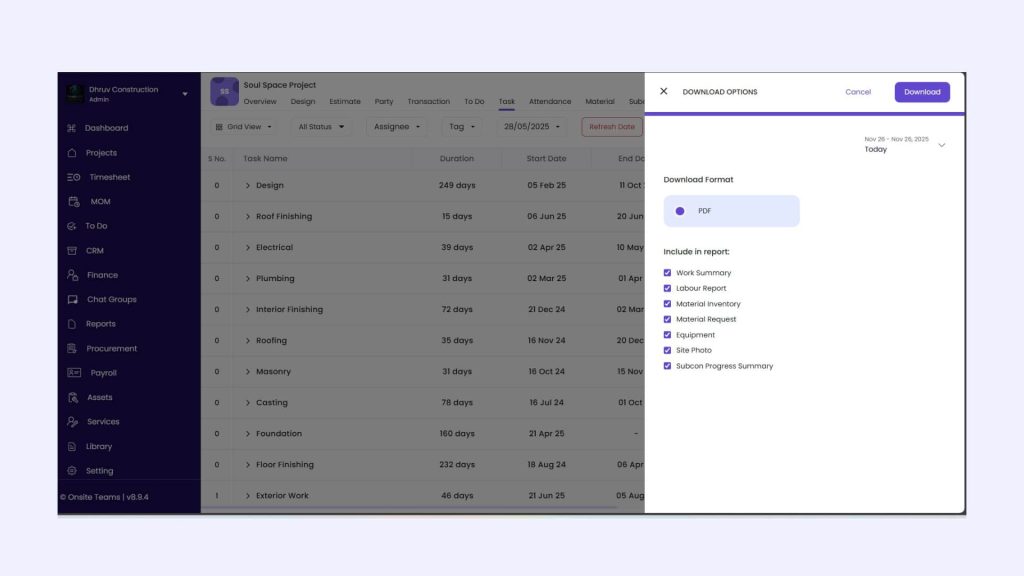Viewport: 1024px width, 576px height.
Task: Close the Download Options panel with X
Action: click(x=664, y=91)
